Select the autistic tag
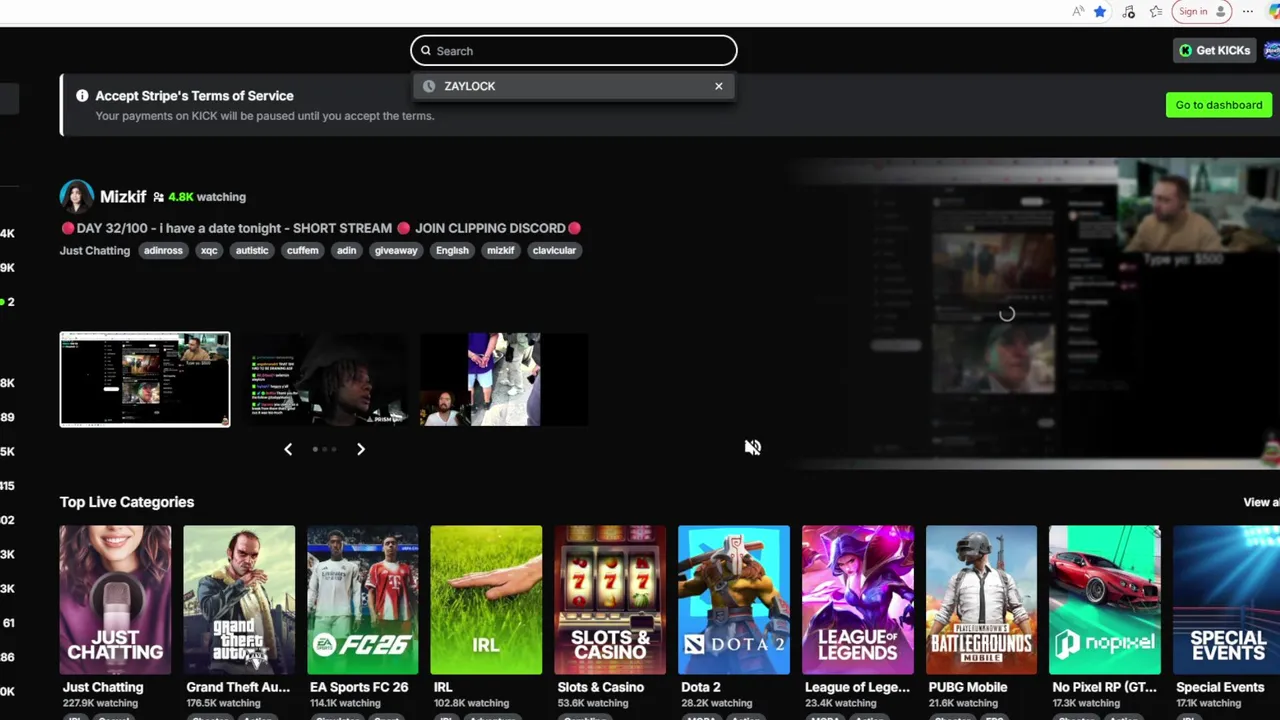Screen dimensions: 1280x720 [x=252, y=251]
